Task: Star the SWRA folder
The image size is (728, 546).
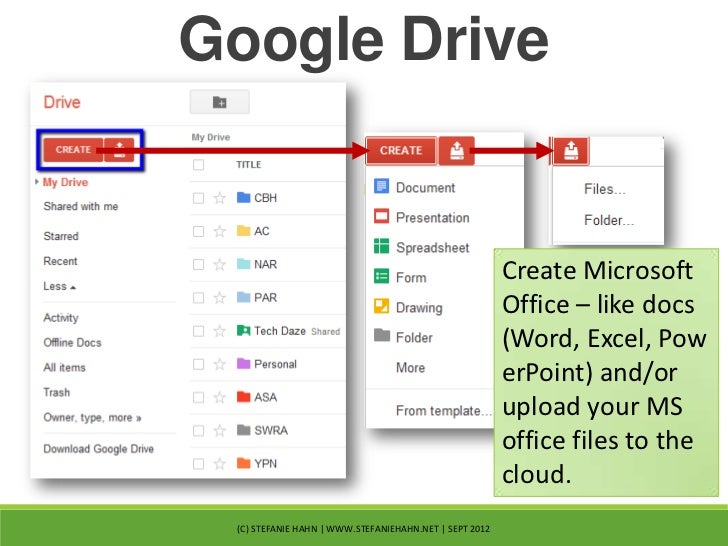Action: coord(220,431)
